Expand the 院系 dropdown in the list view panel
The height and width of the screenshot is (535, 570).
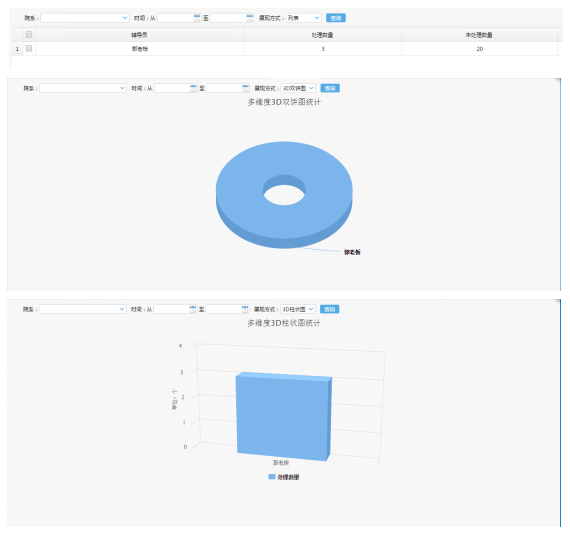(85, 17)
